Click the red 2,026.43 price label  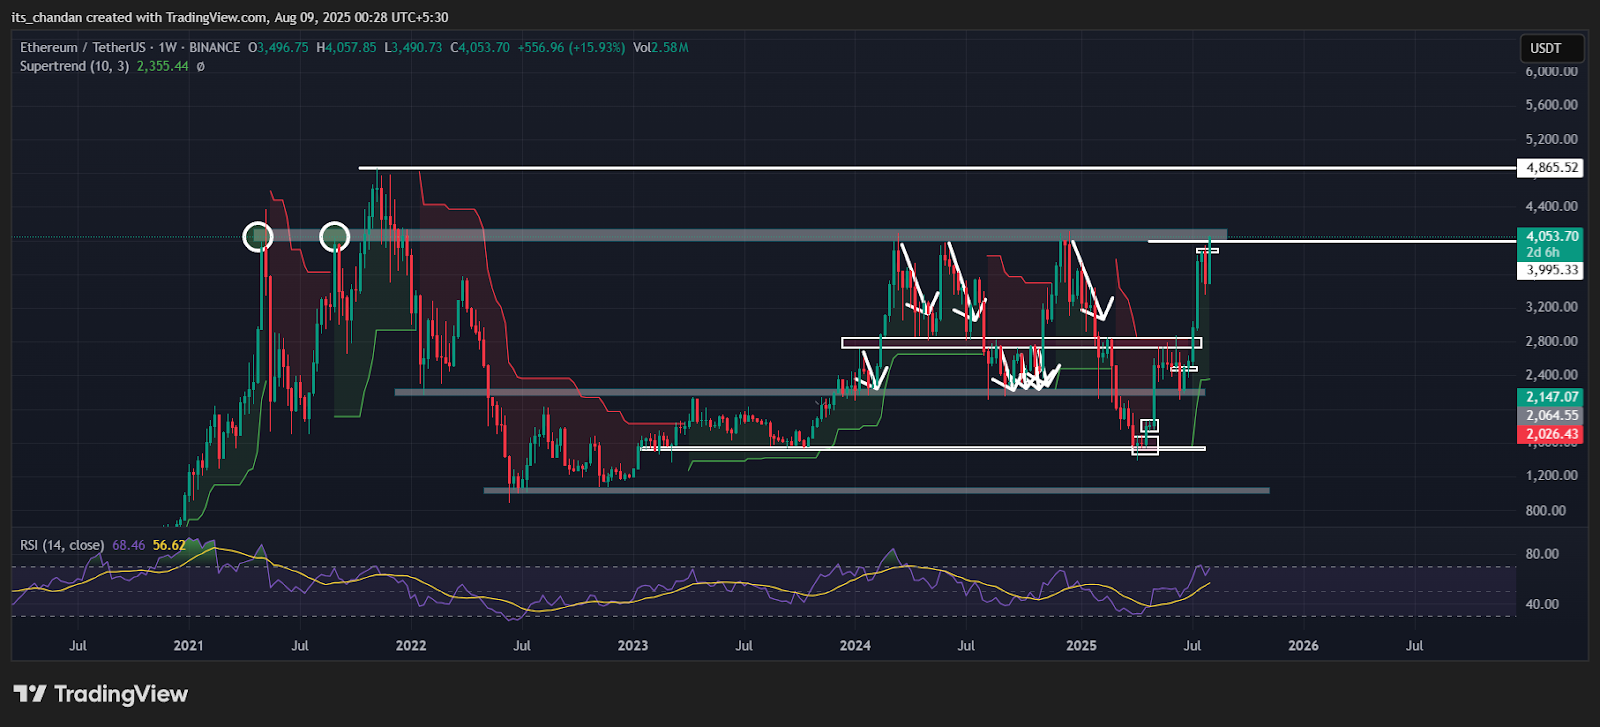click(1551, 434)
